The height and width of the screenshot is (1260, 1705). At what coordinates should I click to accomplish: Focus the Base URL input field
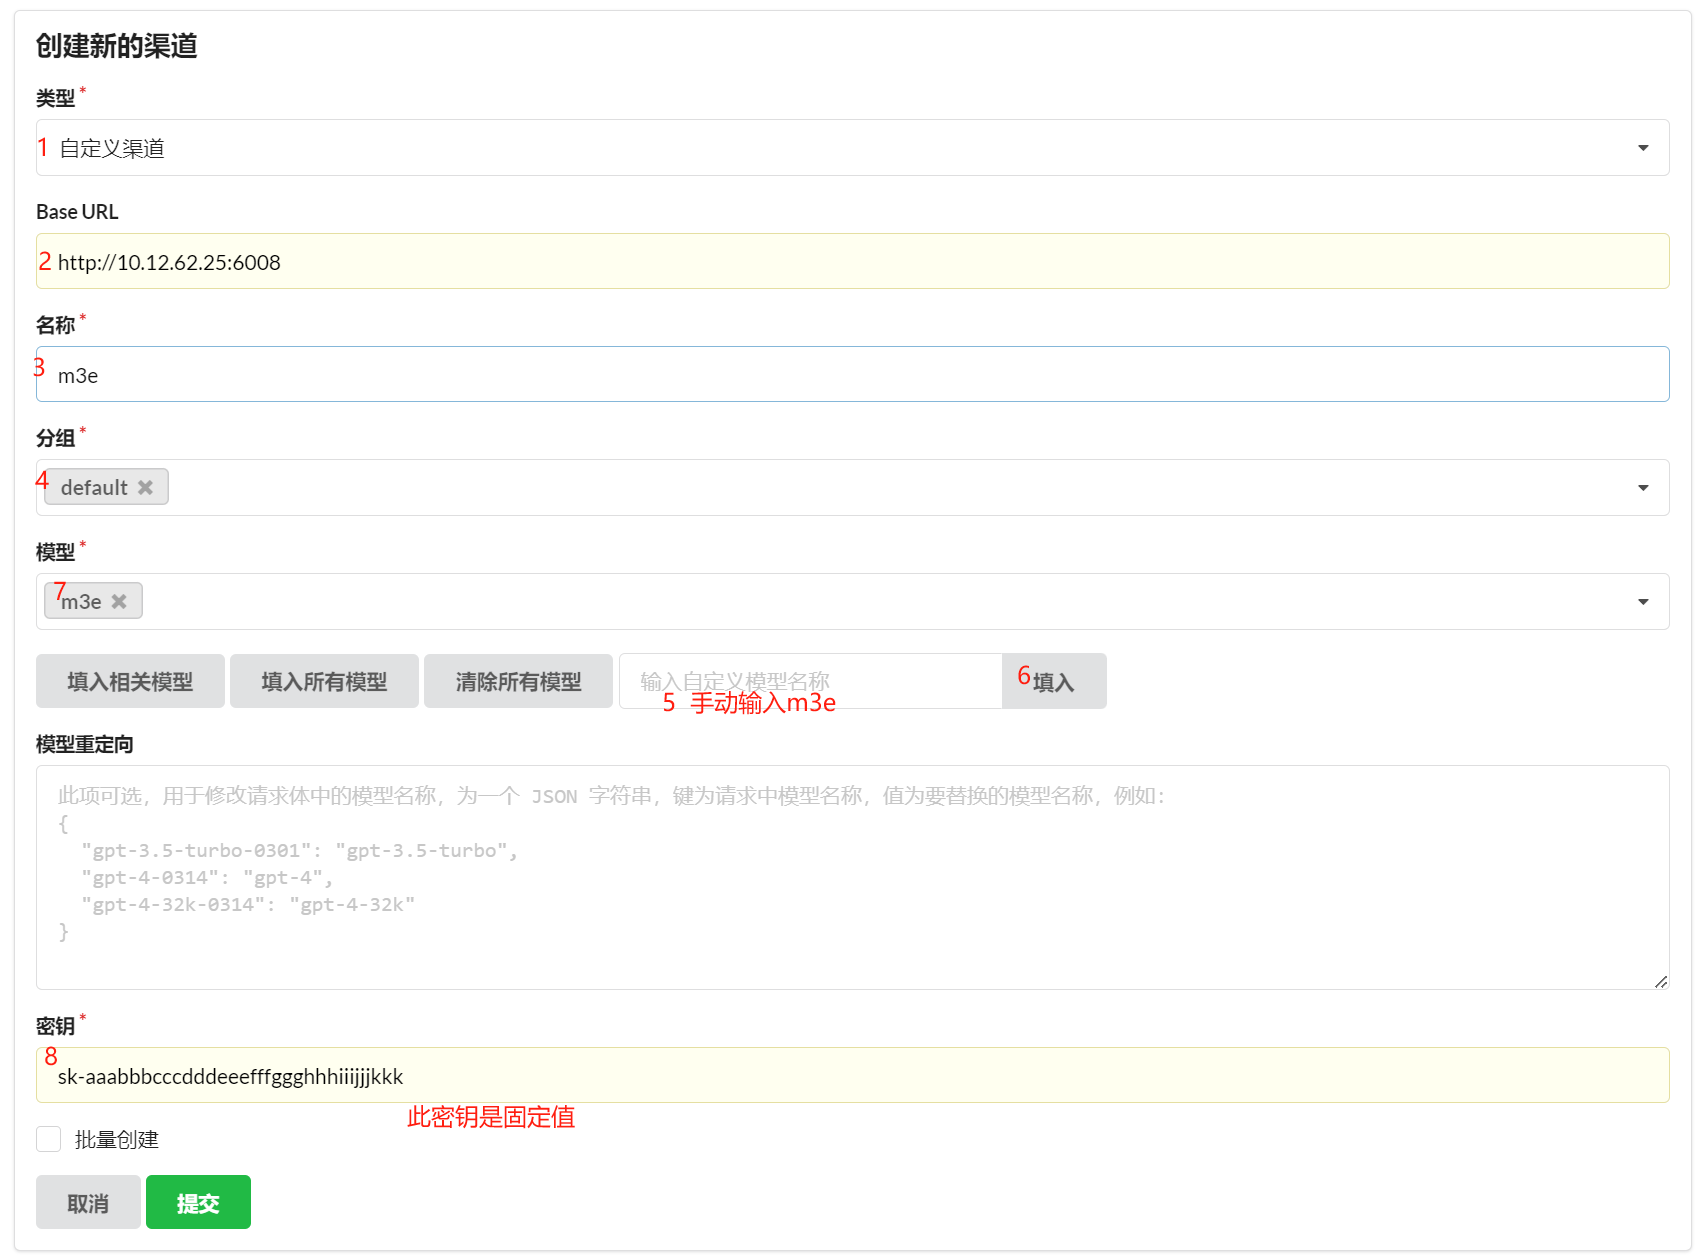pos(852,262)
